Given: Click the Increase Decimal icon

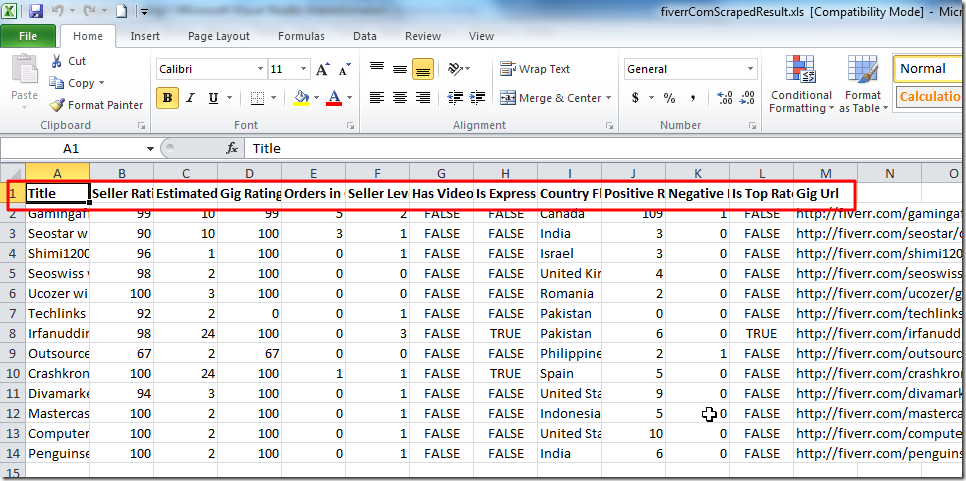Looking at the screenshot, I should (725, 97).
